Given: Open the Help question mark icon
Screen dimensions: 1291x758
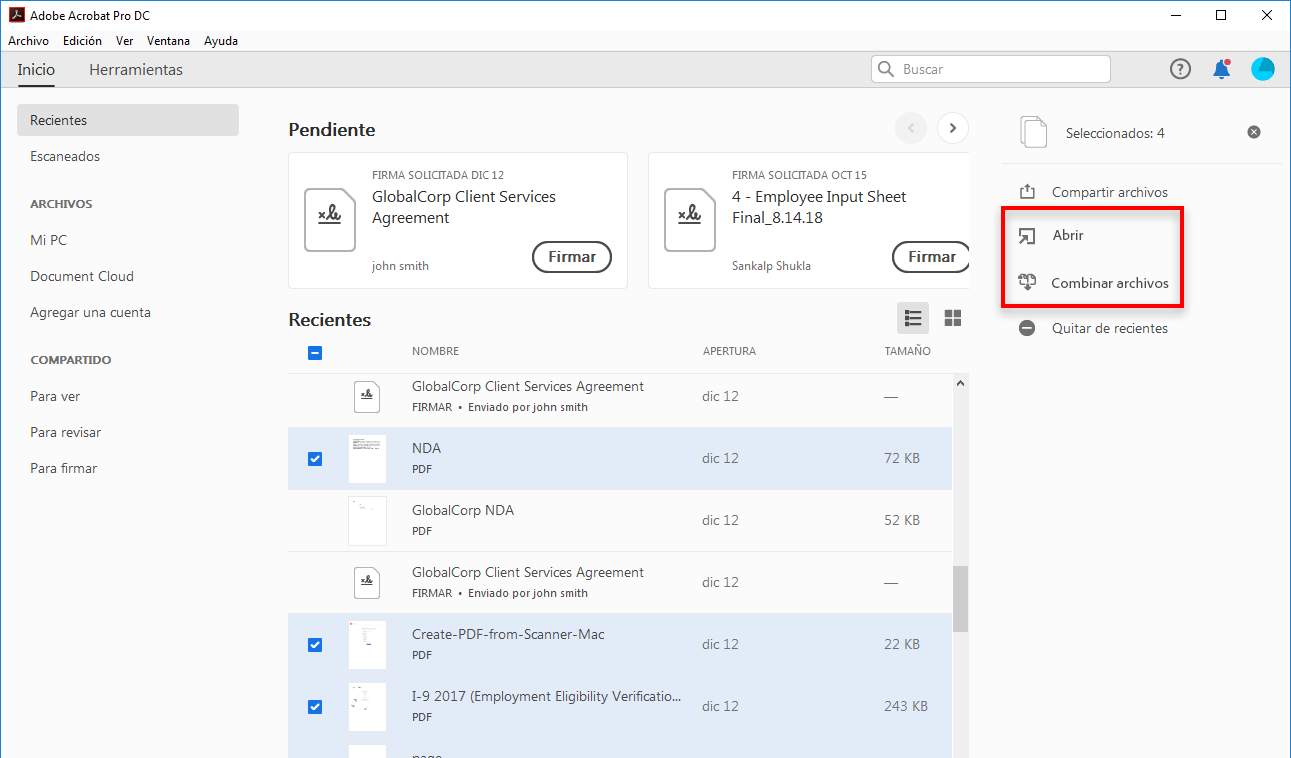Looking at the screenshot, I should coord(1181,69).
